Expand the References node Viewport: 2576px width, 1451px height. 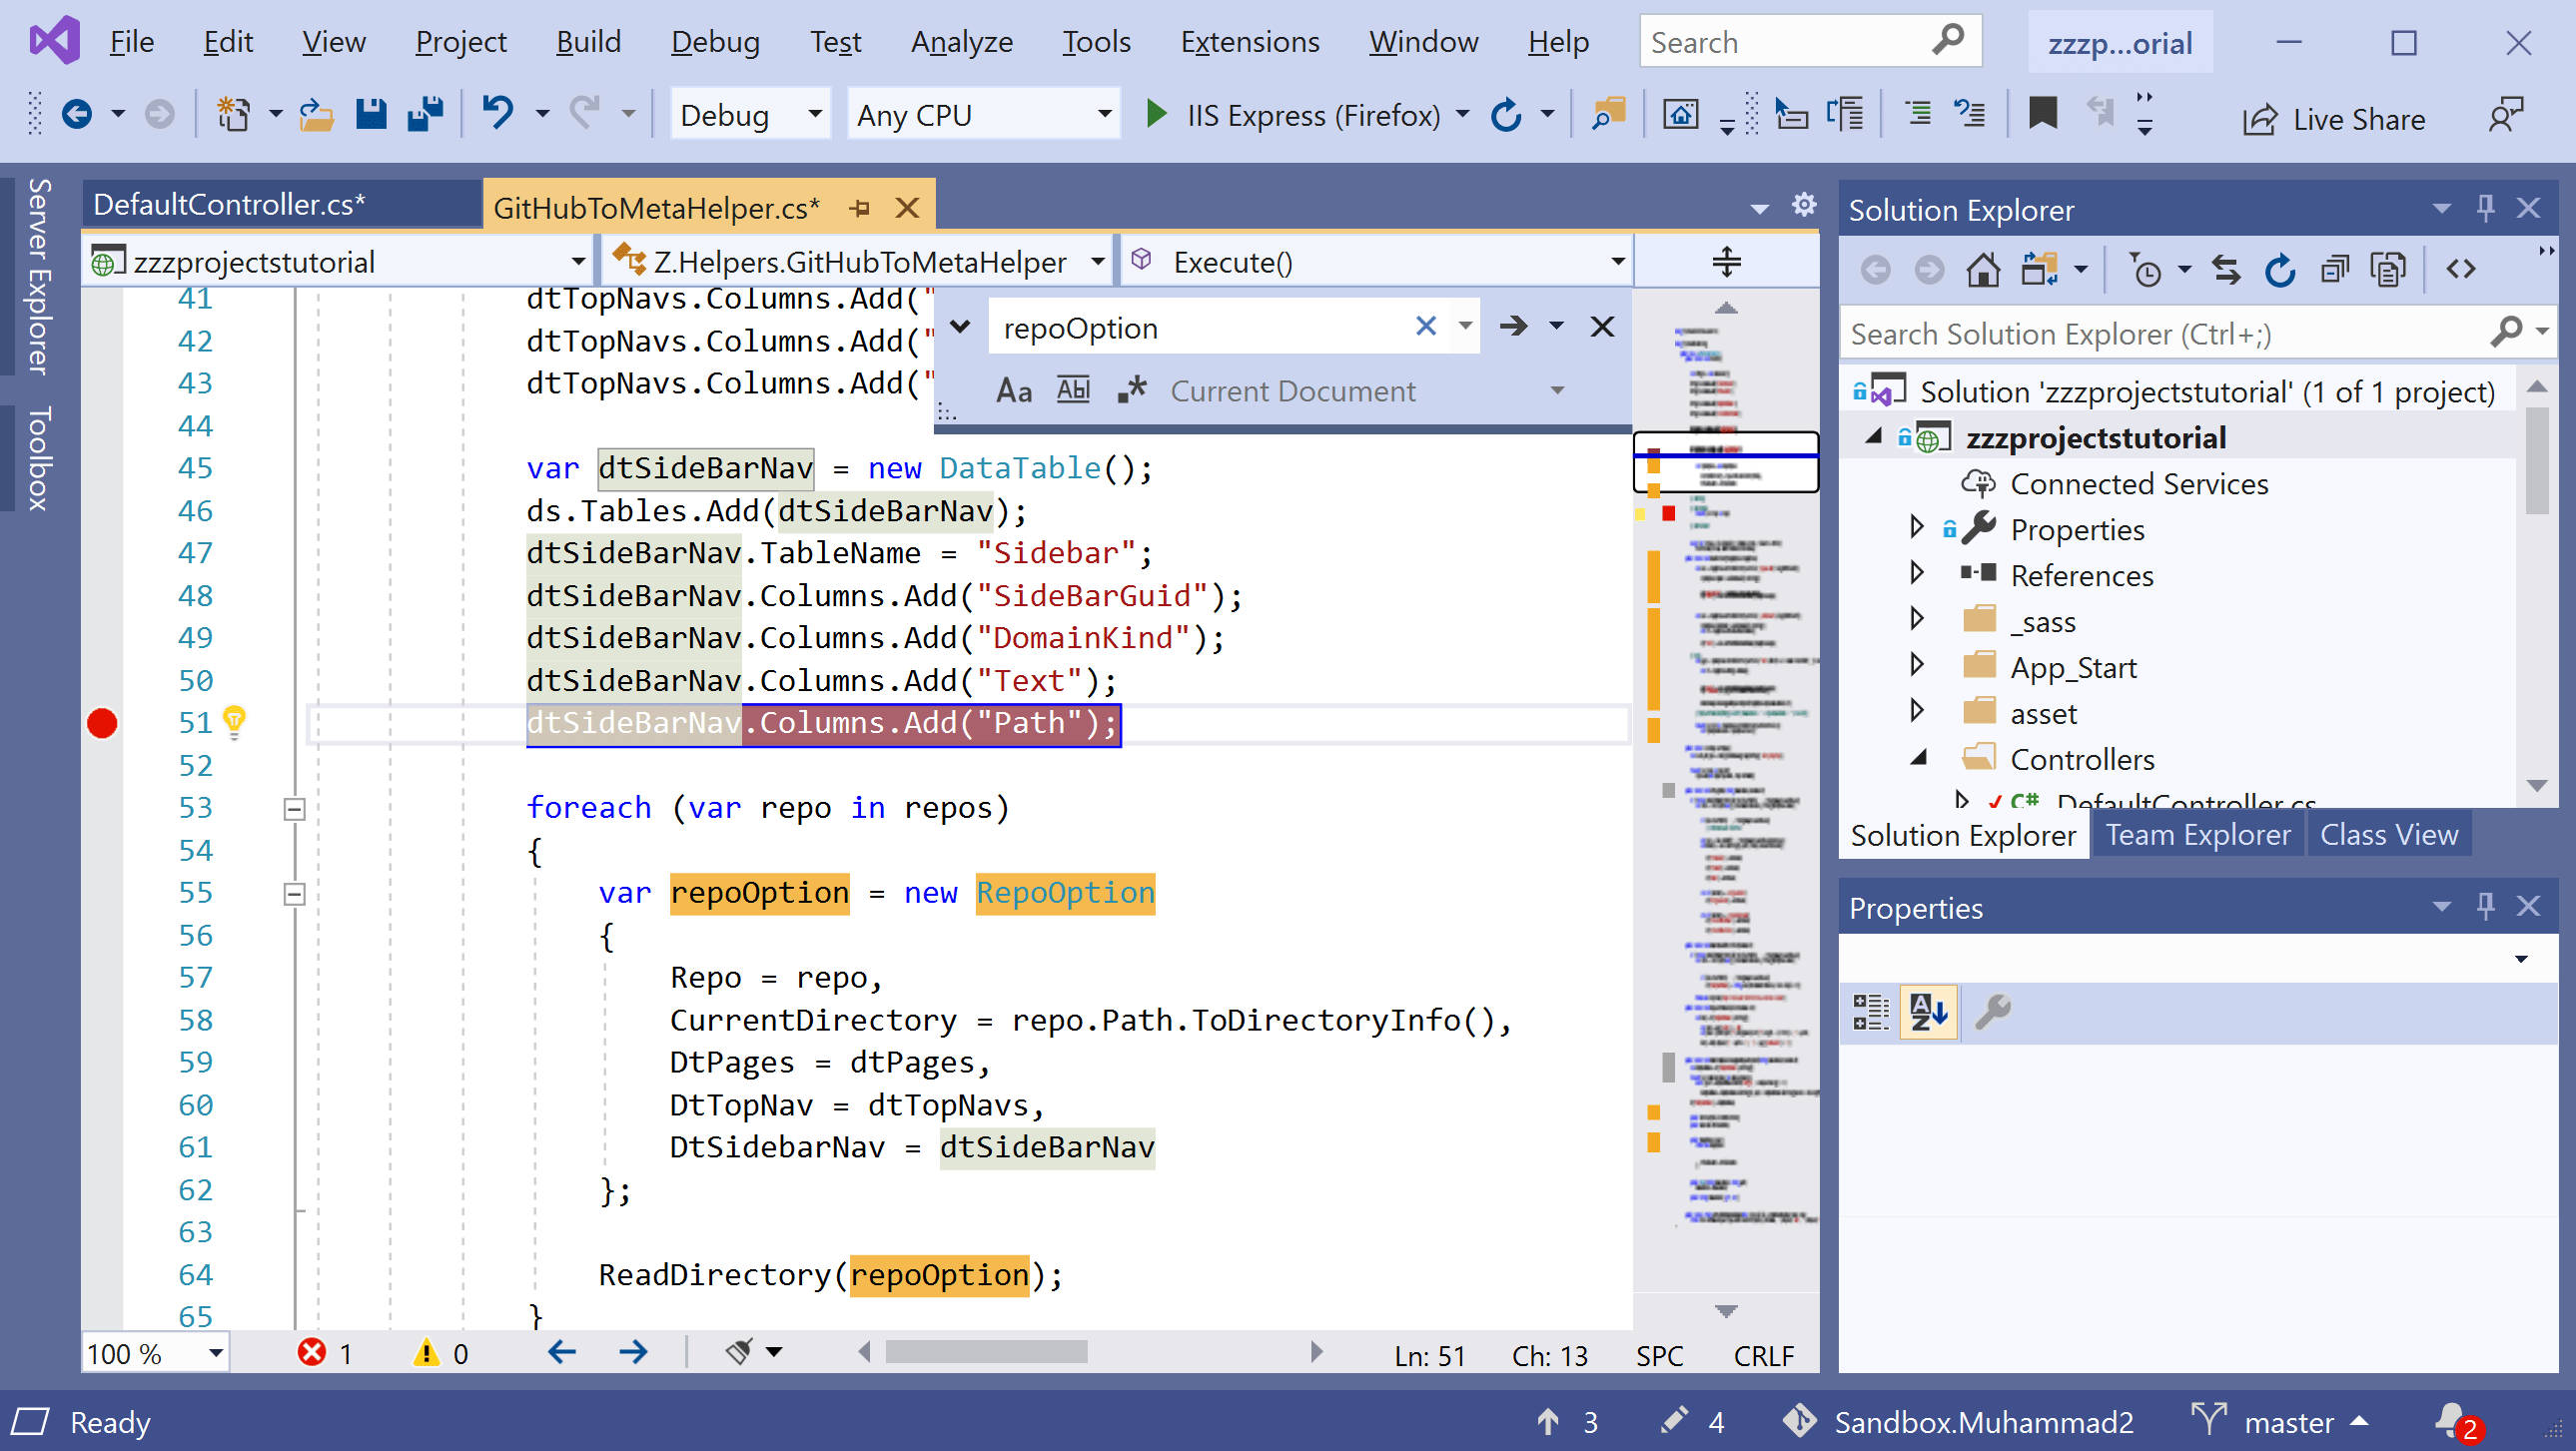tap(1918, 573)
